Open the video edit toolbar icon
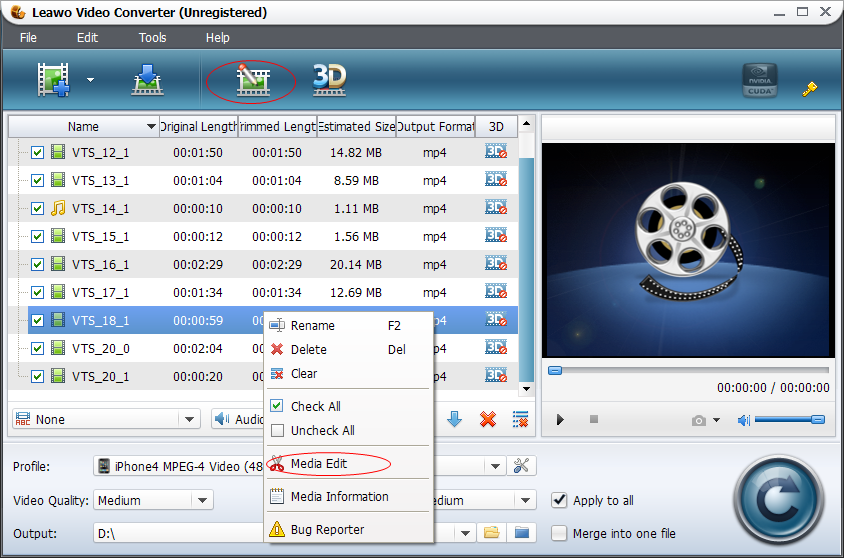Viewport: 844px width, 558px height. click(x=252, y=81)
